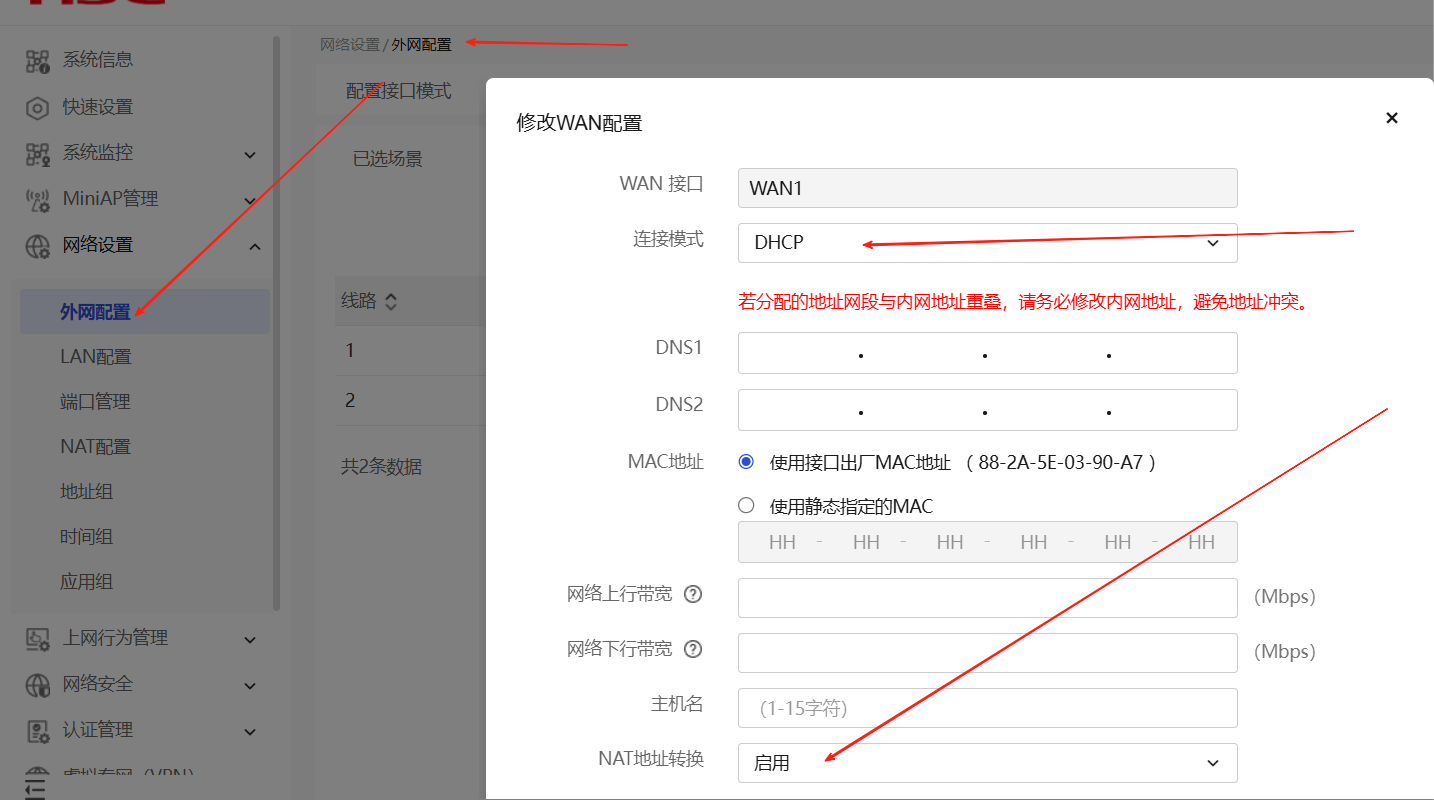Click the hostname input field

[x=987, y=708]
